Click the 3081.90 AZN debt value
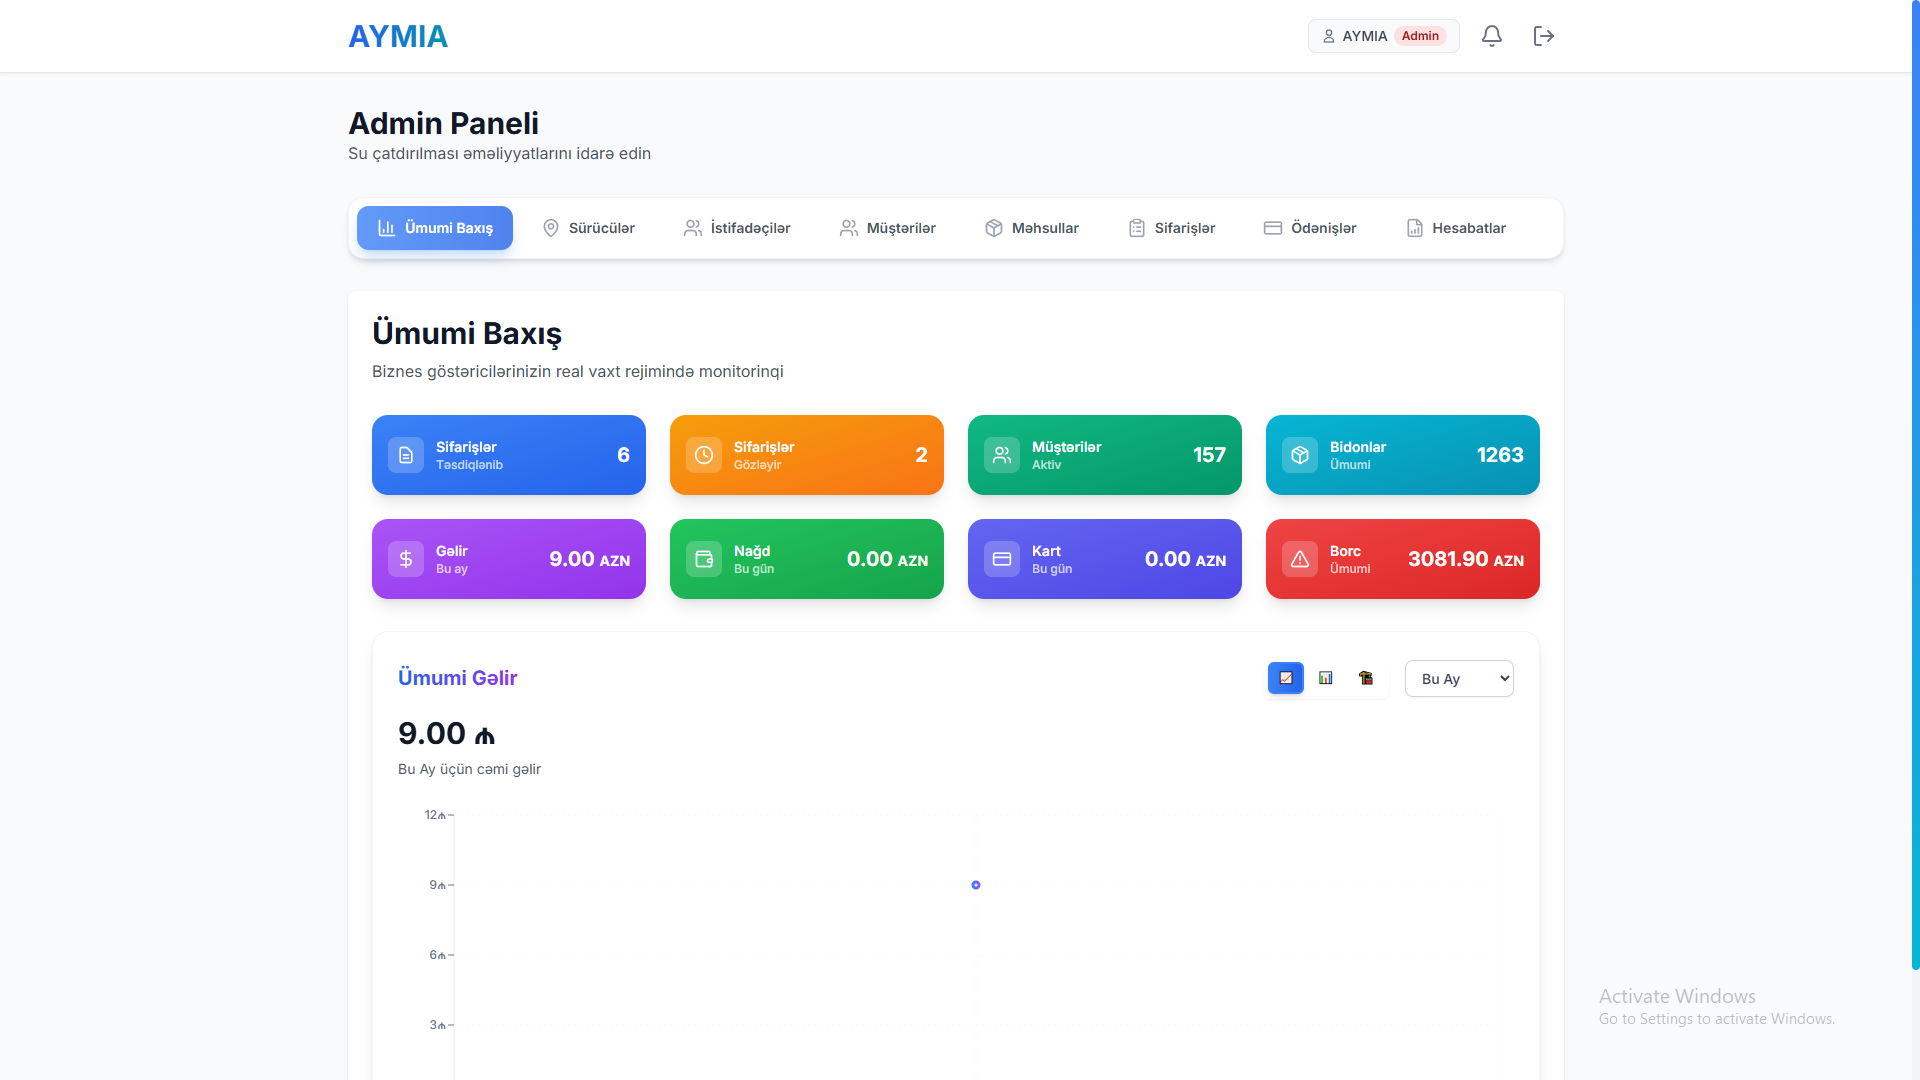 (x=1466, y=559)
